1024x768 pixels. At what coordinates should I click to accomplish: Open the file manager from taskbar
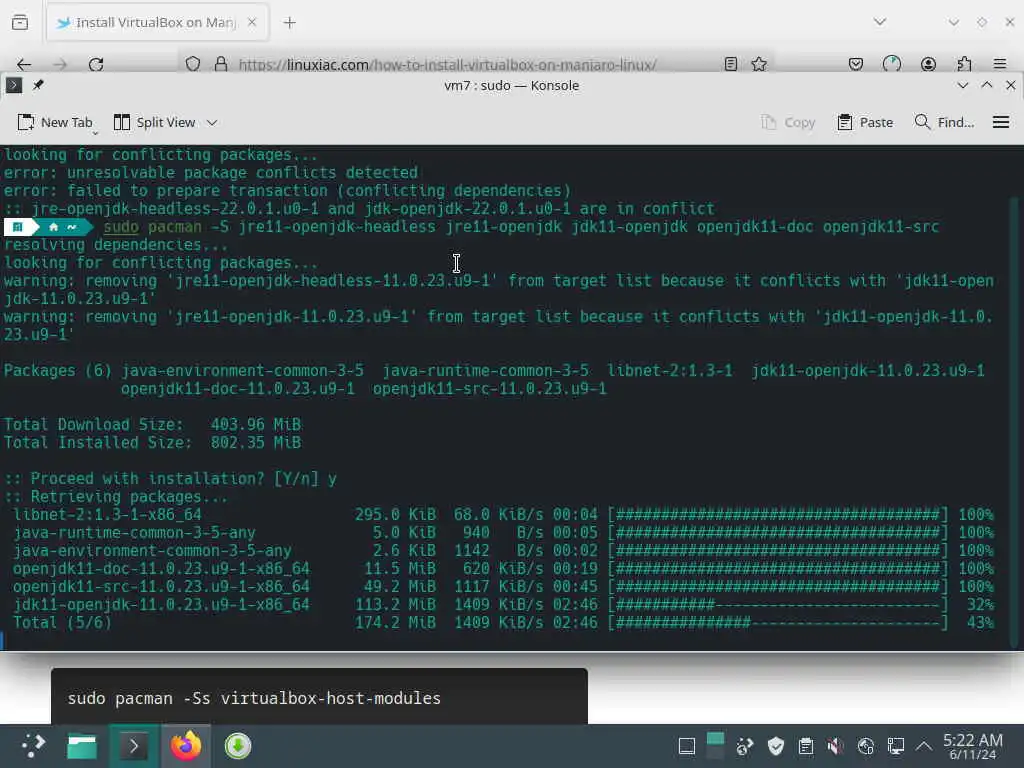point(82,746)
